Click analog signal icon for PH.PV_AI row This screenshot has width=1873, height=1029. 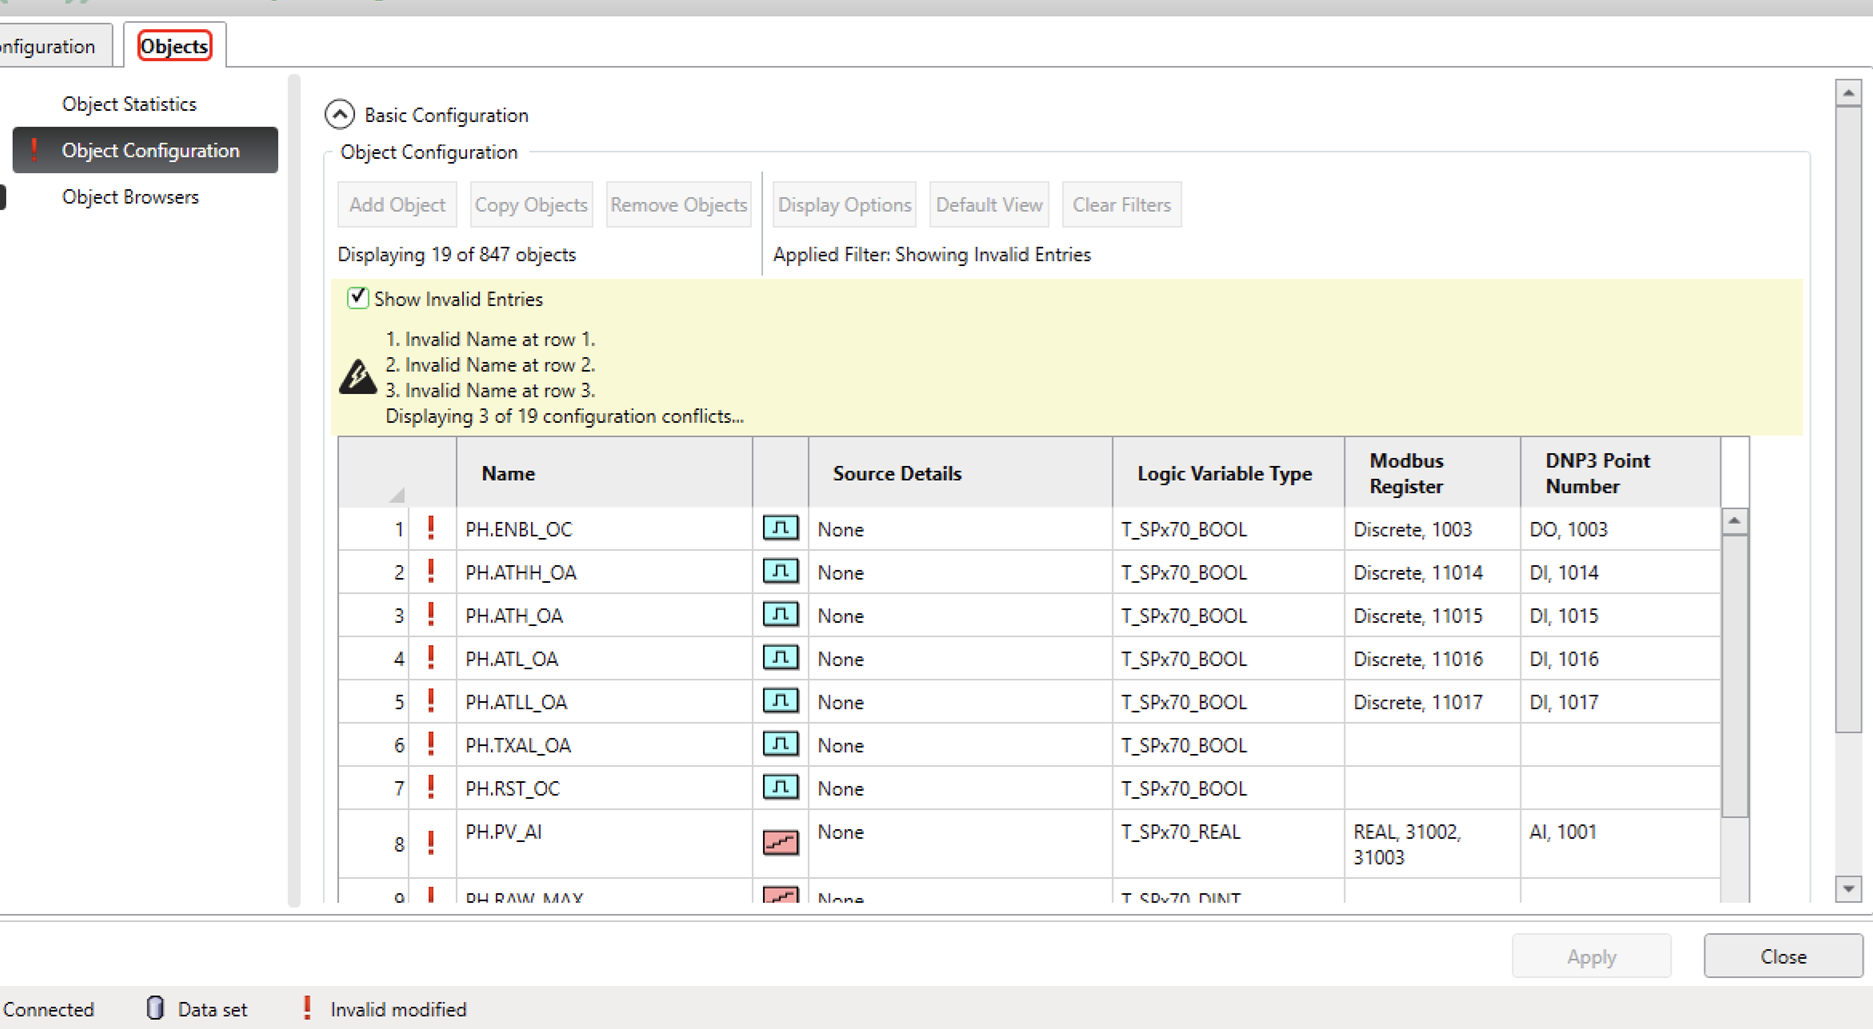click(780, 843)
